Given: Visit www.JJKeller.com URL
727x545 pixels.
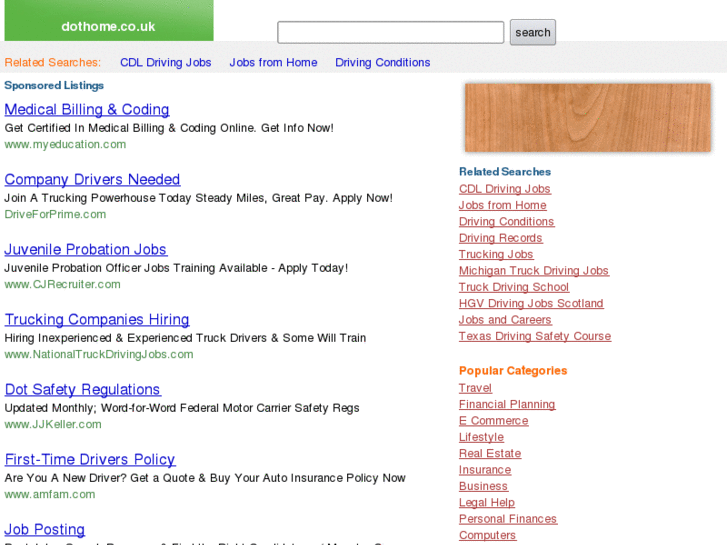Looking at the screenshot, I should 53,424.
